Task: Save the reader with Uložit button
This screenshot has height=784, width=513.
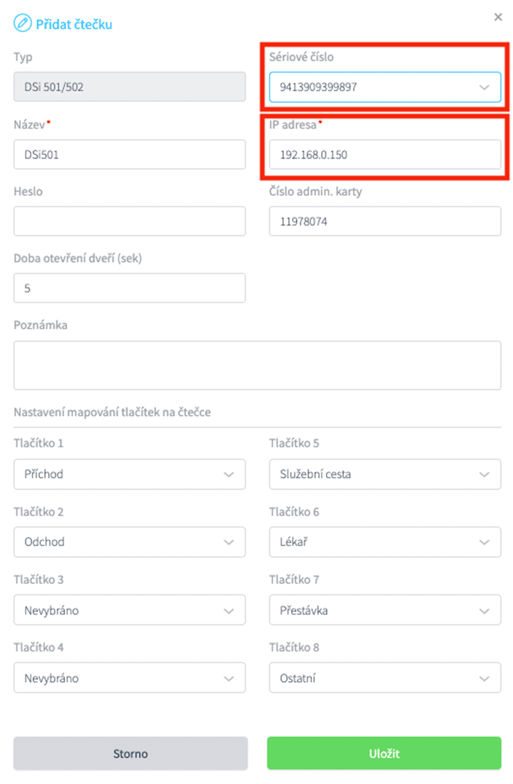Action: 384,754
